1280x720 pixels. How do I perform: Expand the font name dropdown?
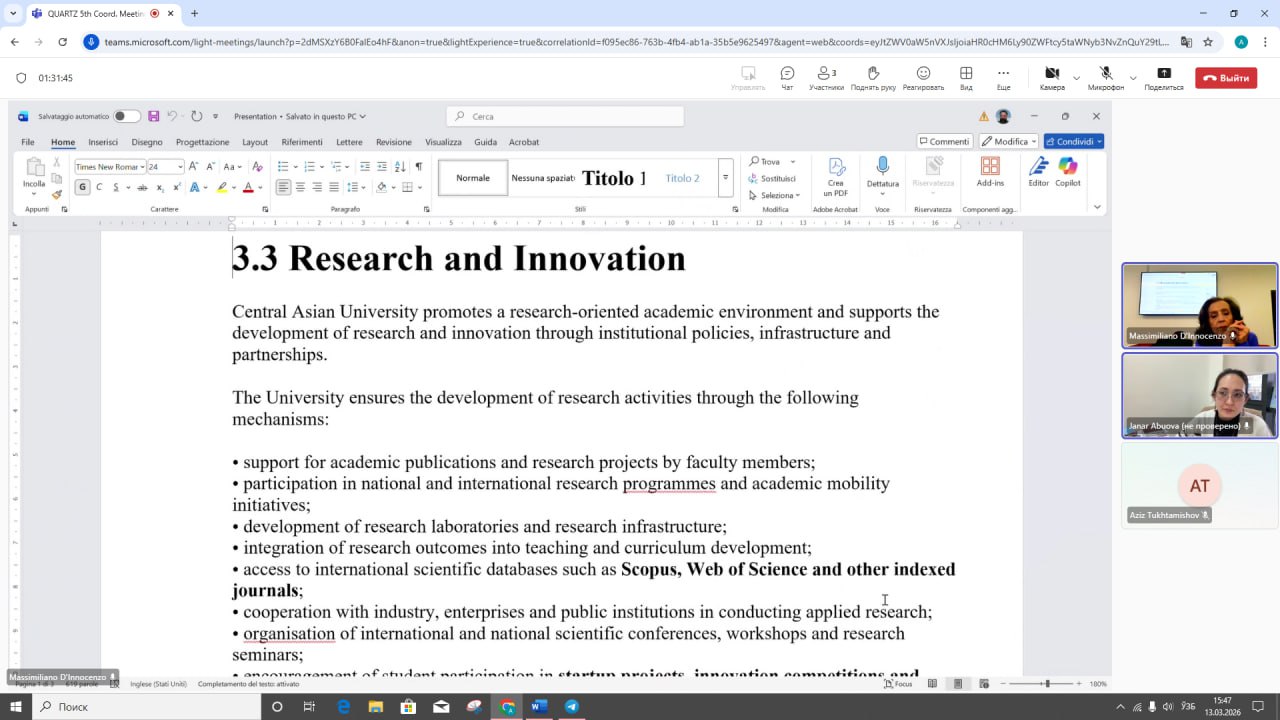(x=143, y=167)
